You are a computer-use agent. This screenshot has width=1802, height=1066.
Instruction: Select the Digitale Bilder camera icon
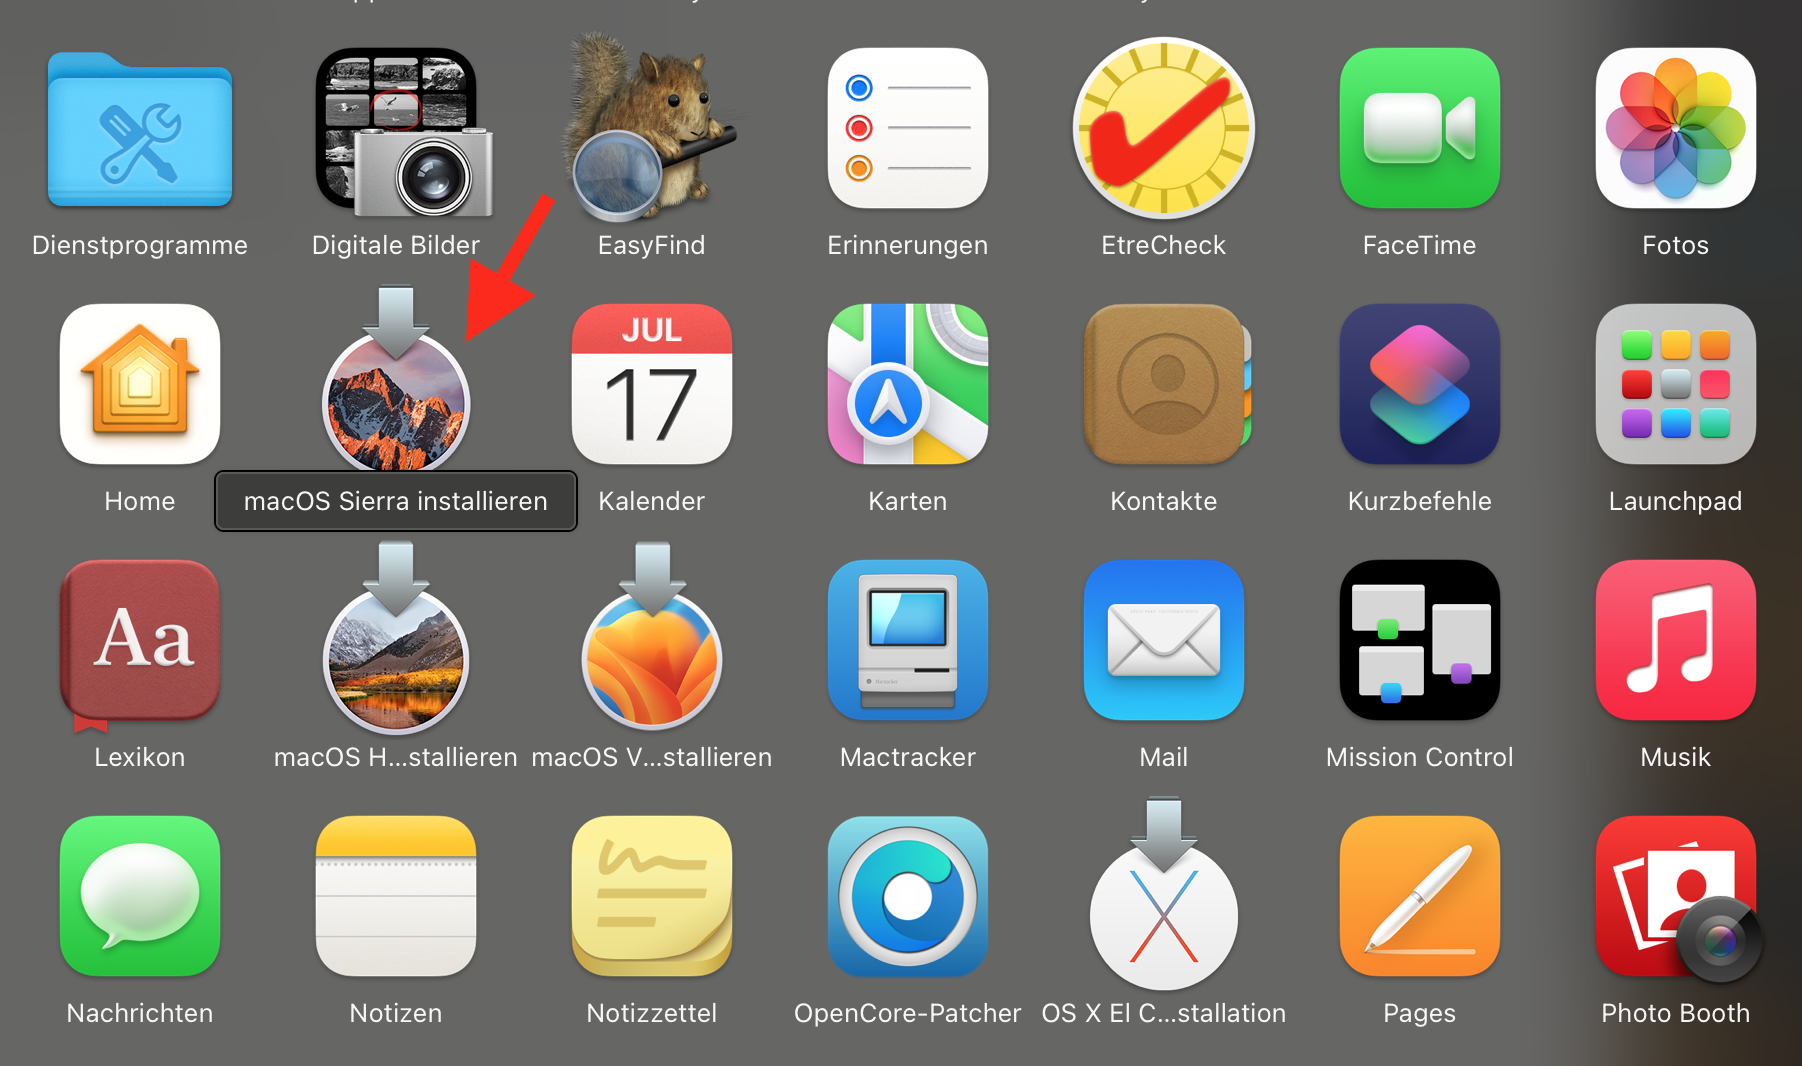tap(404, 131)
